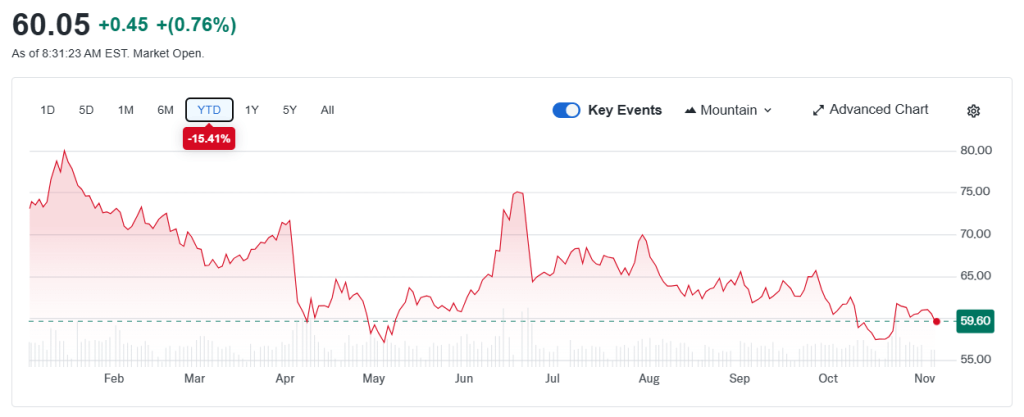Toggle the Key Events switch
Viewport: 1024px width, 417px height.
566,110
